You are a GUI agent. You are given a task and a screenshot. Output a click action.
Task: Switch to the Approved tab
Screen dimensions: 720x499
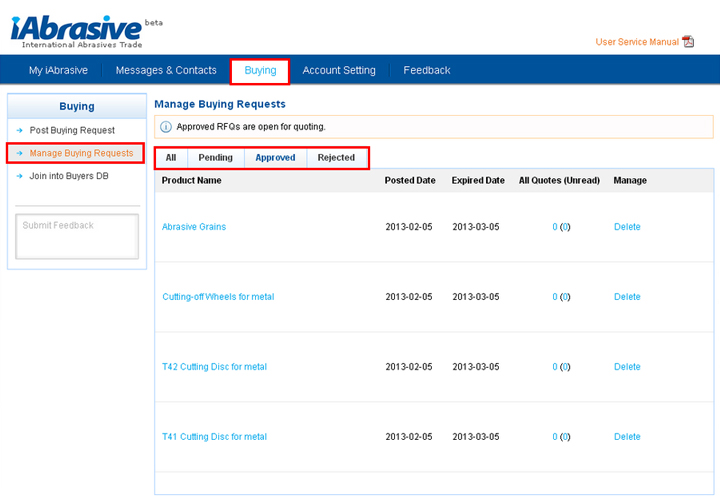[275, 157]
